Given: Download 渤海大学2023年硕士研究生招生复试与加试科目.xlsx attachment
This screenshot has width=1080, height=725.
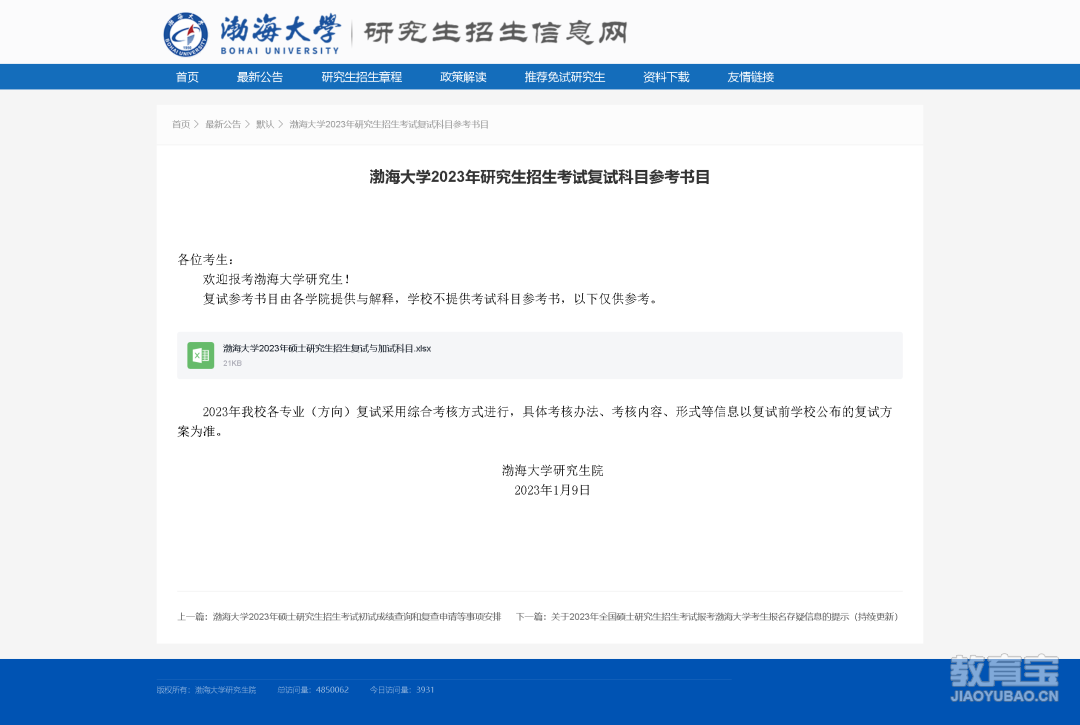Looking at the screenshot, I should 327,348.
